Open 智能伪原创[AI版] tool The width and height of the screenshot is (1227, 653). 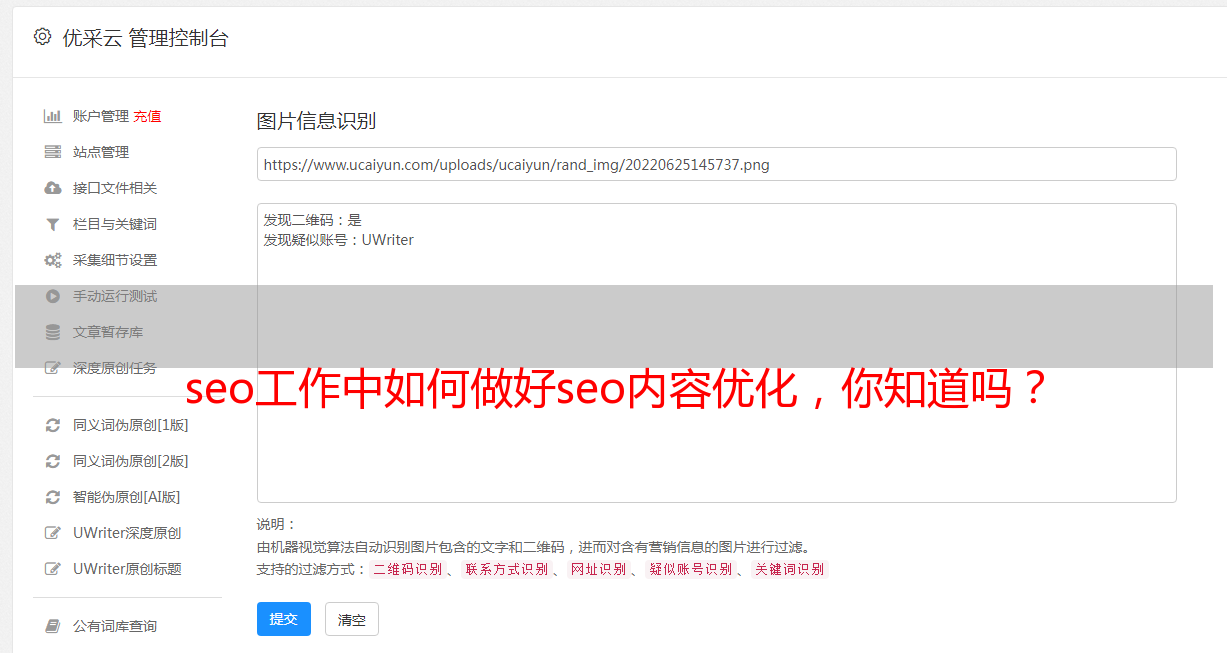127,497
